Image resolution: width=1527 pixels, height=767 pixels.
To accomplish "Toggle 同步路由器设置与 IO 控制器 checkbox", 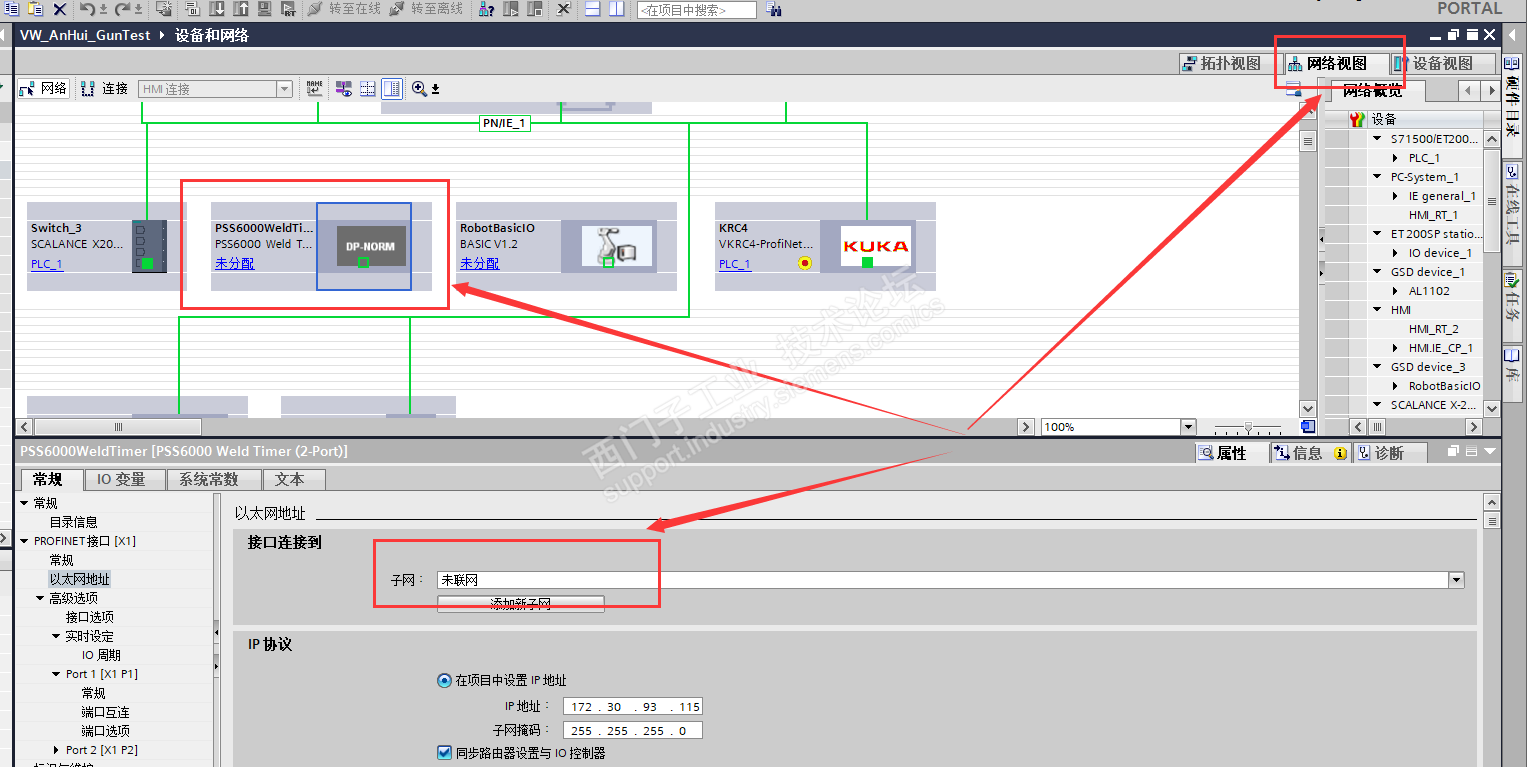I will point(444,753).
